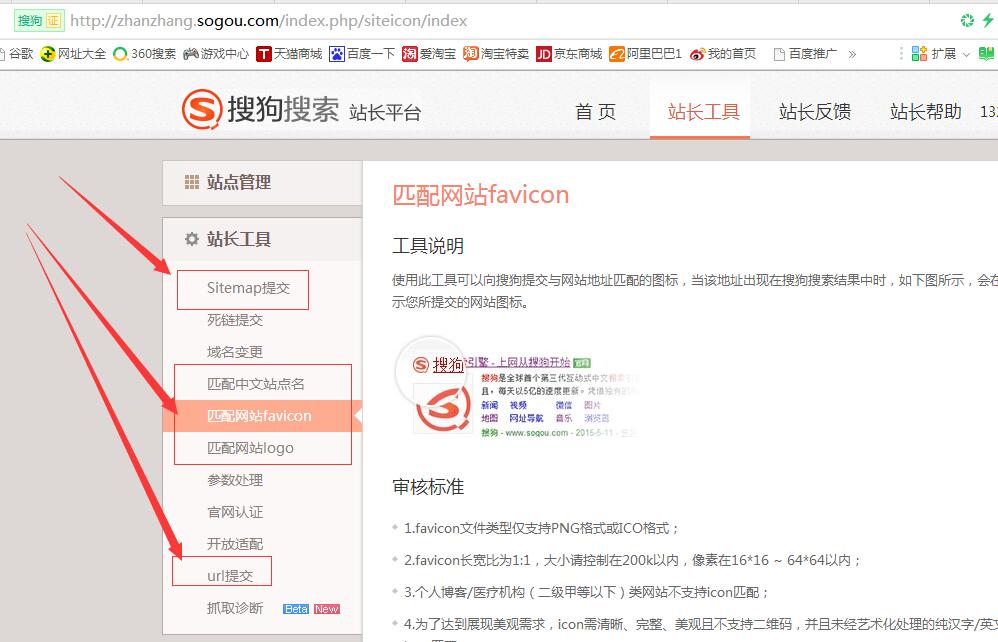This screenshot has width=998, height=642.
Task: Open the 扩展 dropdown arrow
Action: pyautogui.click(x=966, y=55)
